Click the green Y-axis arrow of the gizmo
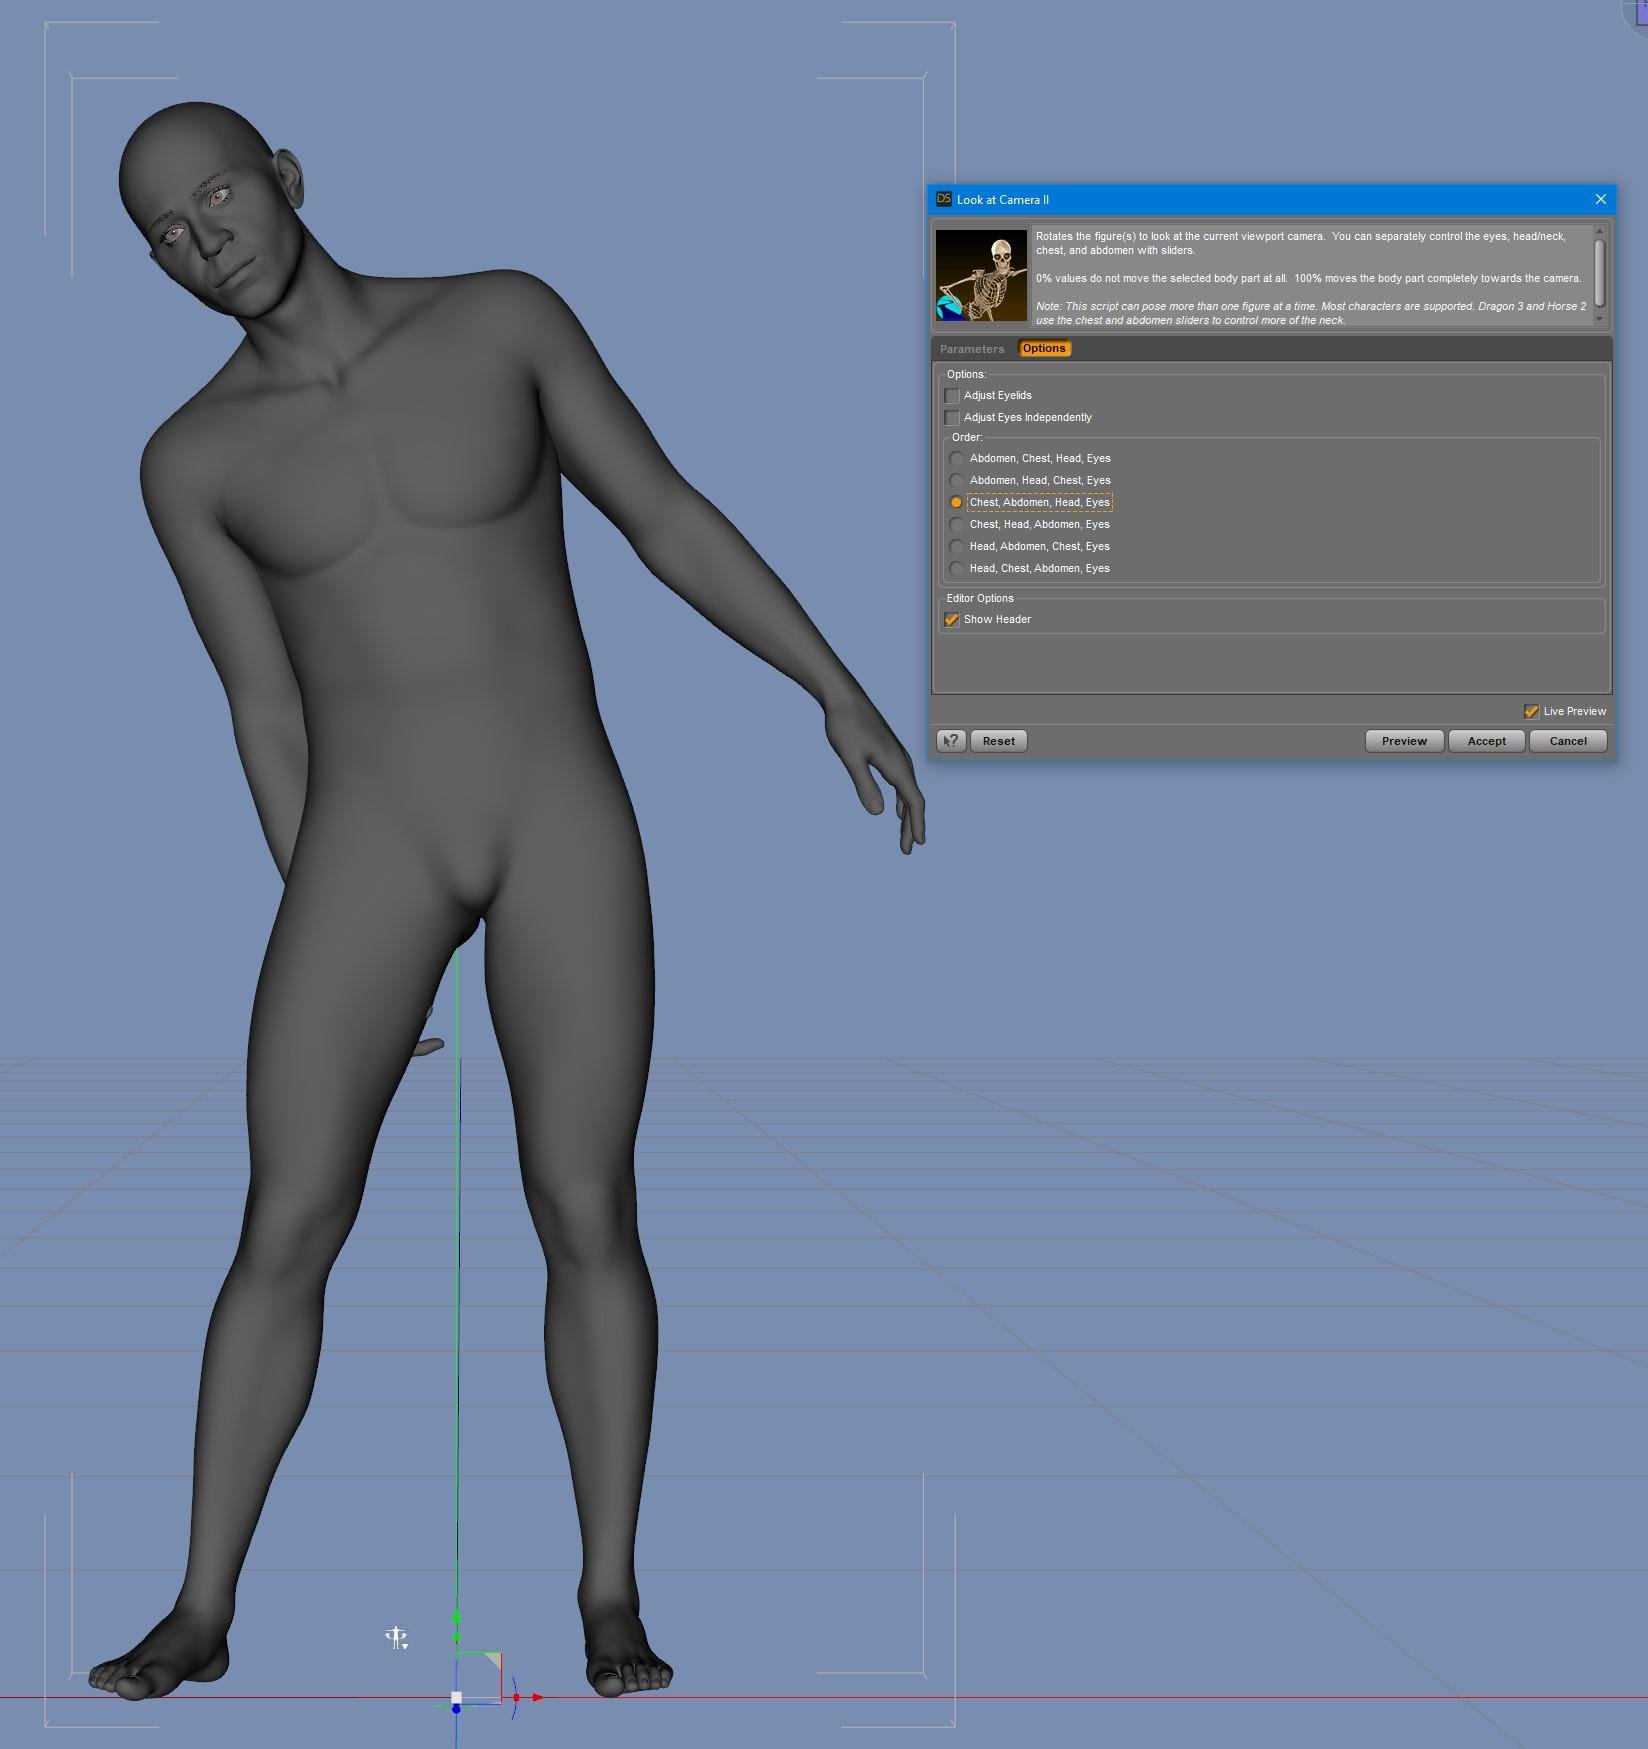Viewport: 1648px width, 1749px height. click(x=456, y=1616)
